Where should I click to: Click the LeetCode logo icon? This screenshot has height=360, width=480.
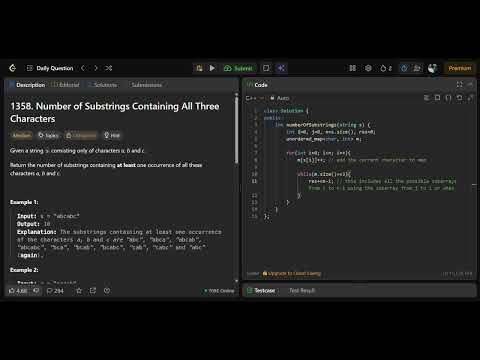click(13, 68)
